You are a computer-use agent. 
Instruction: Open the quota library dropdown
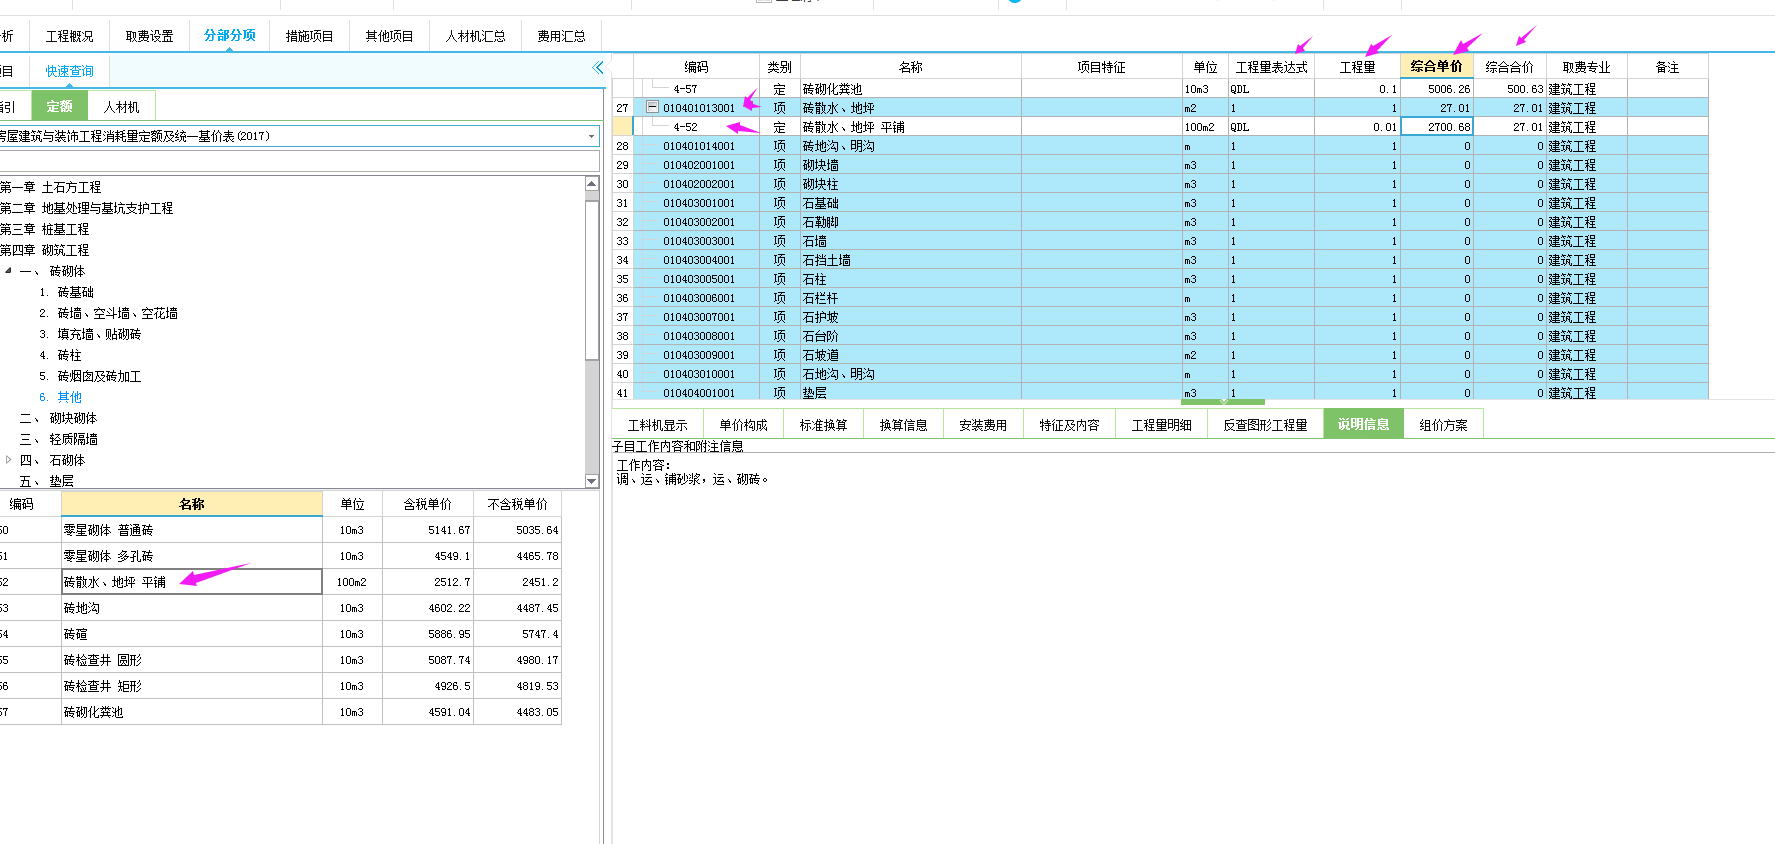pyautogui.click(x=591, y=136)
